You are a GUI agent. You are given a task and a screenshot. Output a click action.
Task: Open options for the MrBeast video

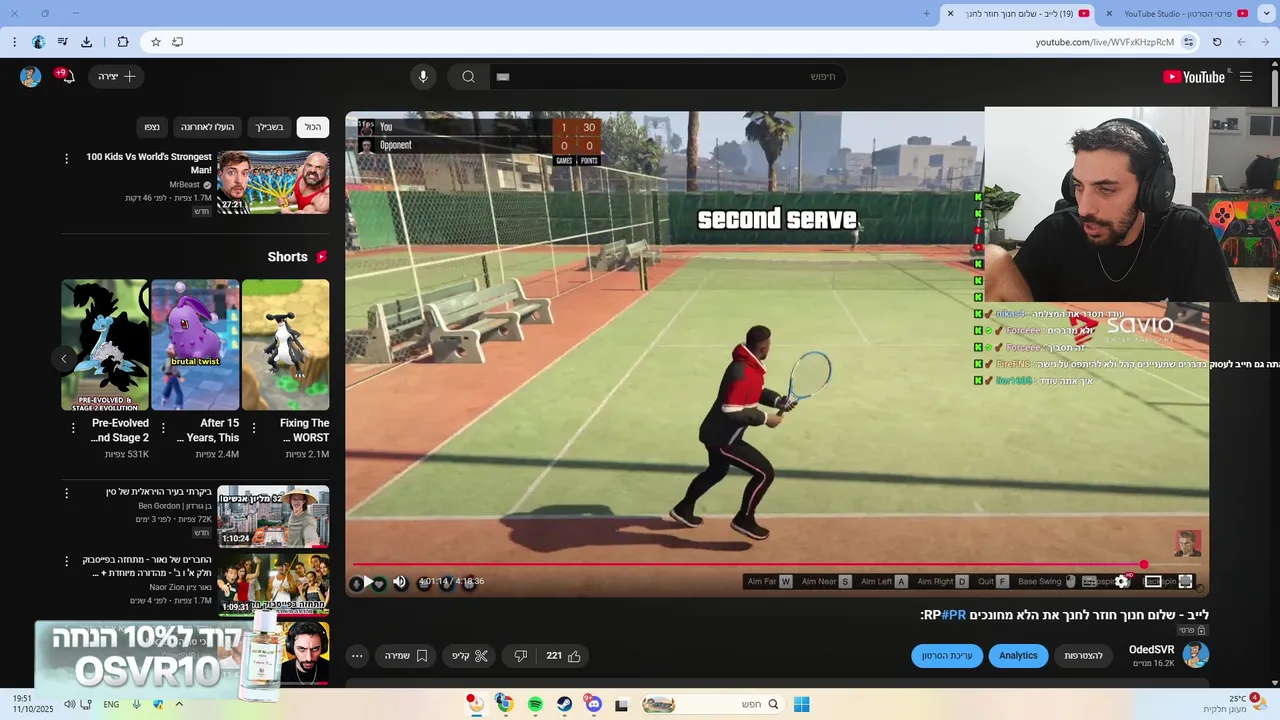[67, 159]
